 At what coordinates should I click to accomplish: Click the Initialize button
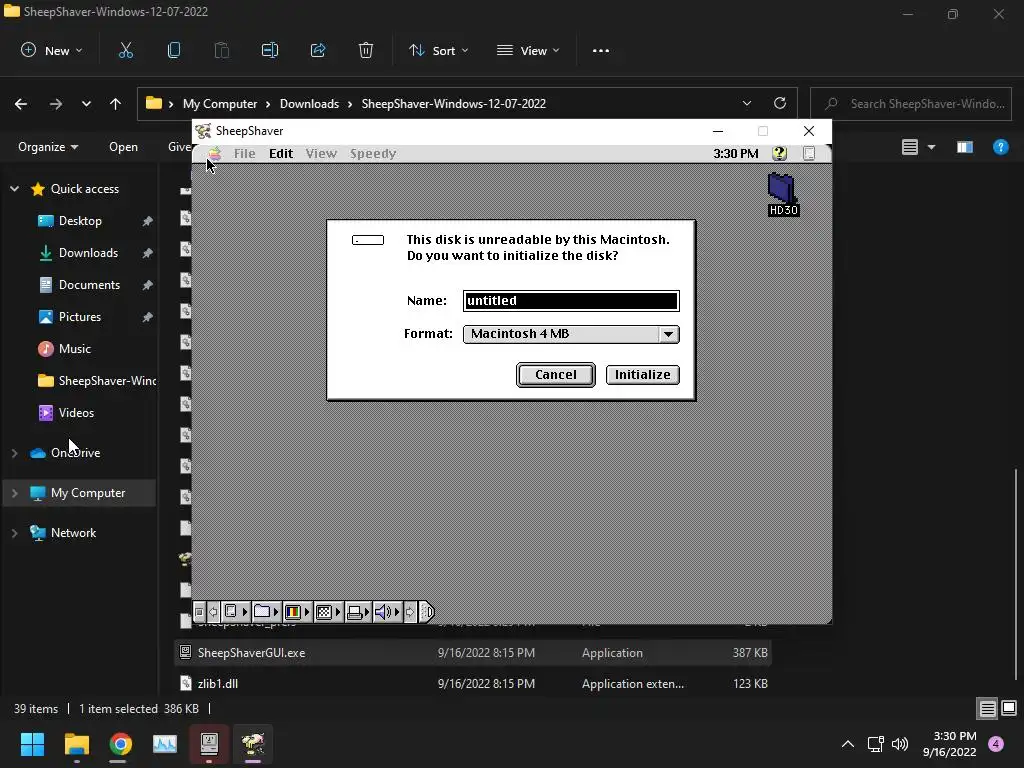point(643,375)
